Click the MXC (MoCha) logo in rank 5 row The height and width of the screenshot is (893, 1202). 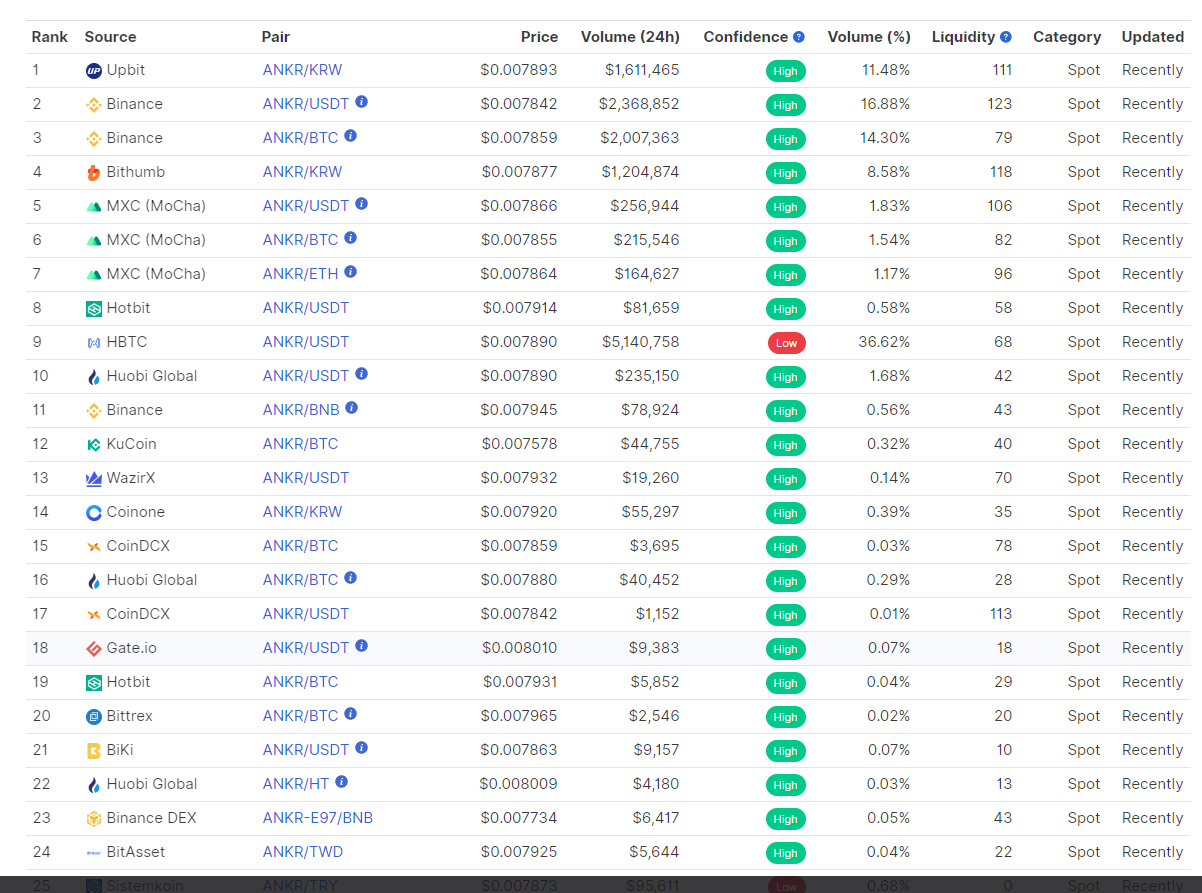point(94,207)
